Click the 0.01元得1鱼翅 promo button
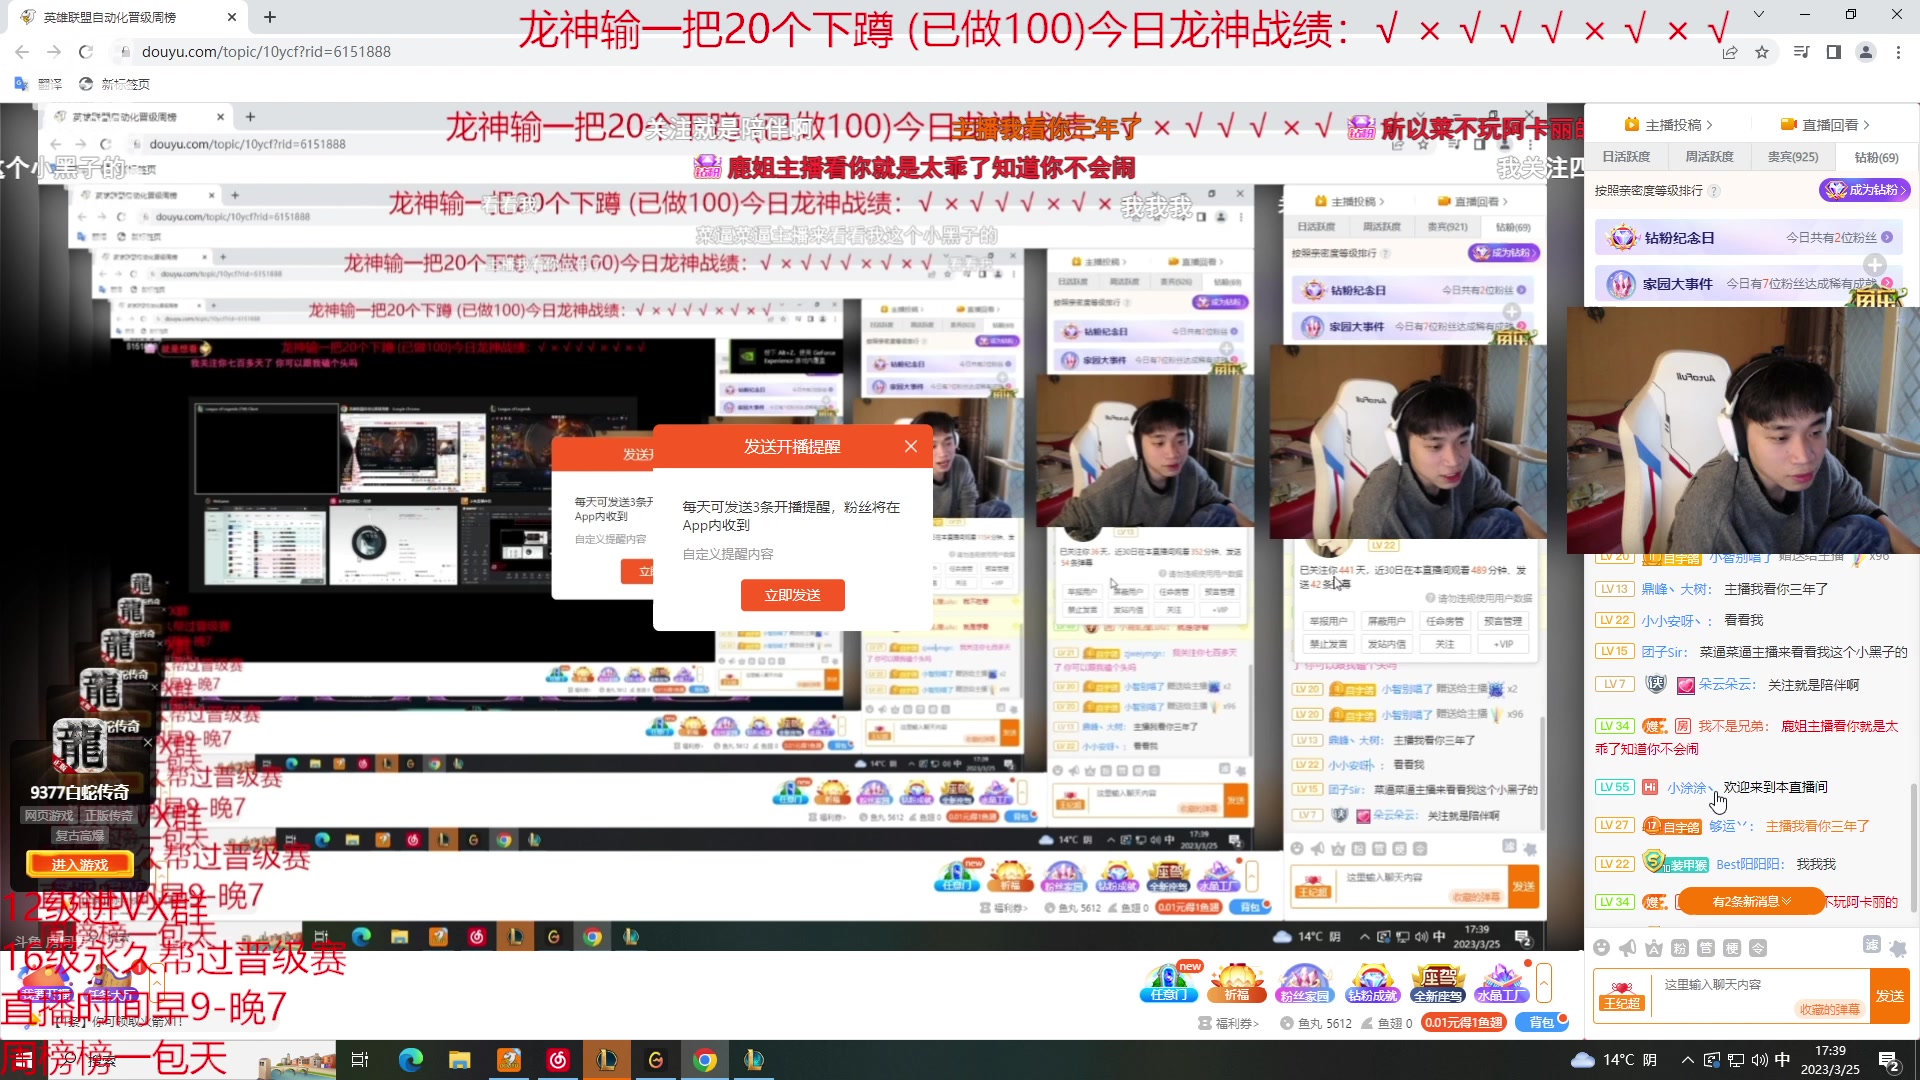 [1463, 1022]
